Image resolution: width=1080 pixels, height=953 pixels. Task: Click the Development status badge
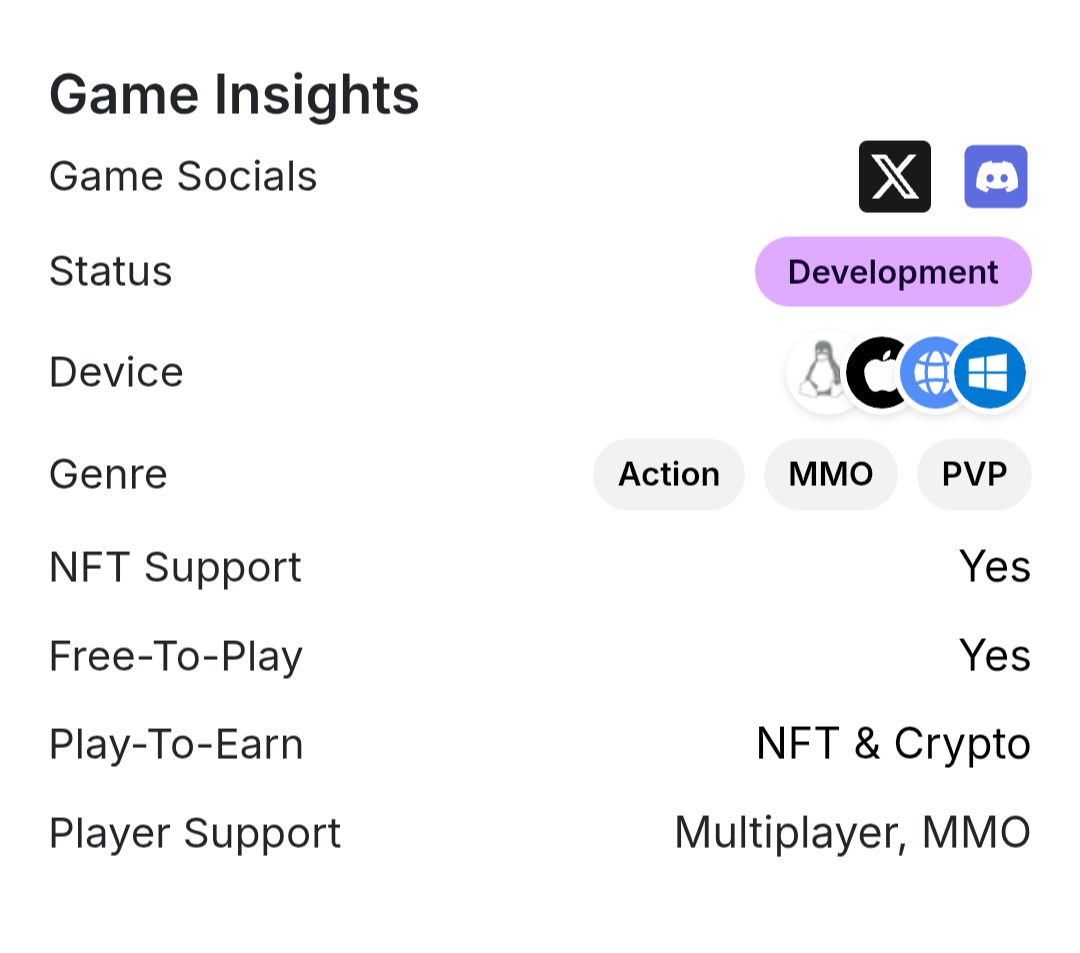coord(893,271)
